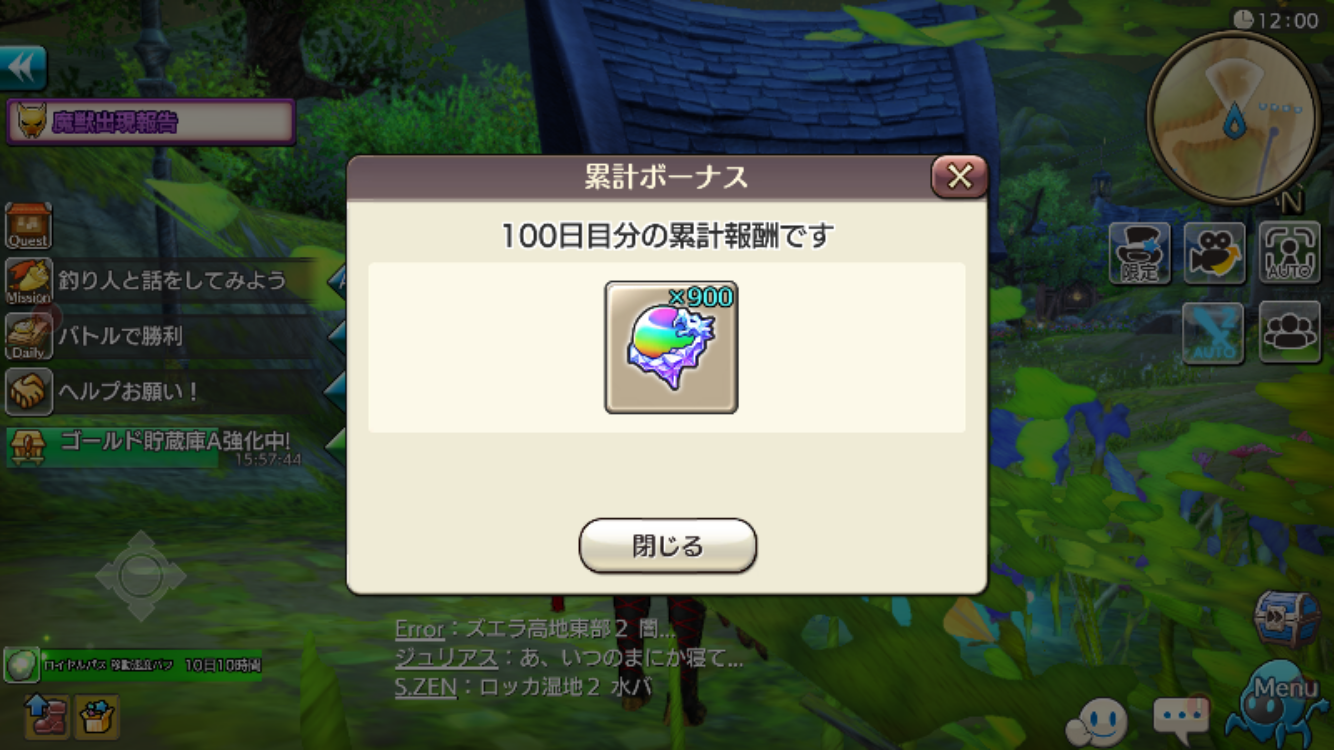Image resolution: width=1334 pixels, height=750 pixels.
Task: Open the Mission icon
Action: (x=28, y=281)
